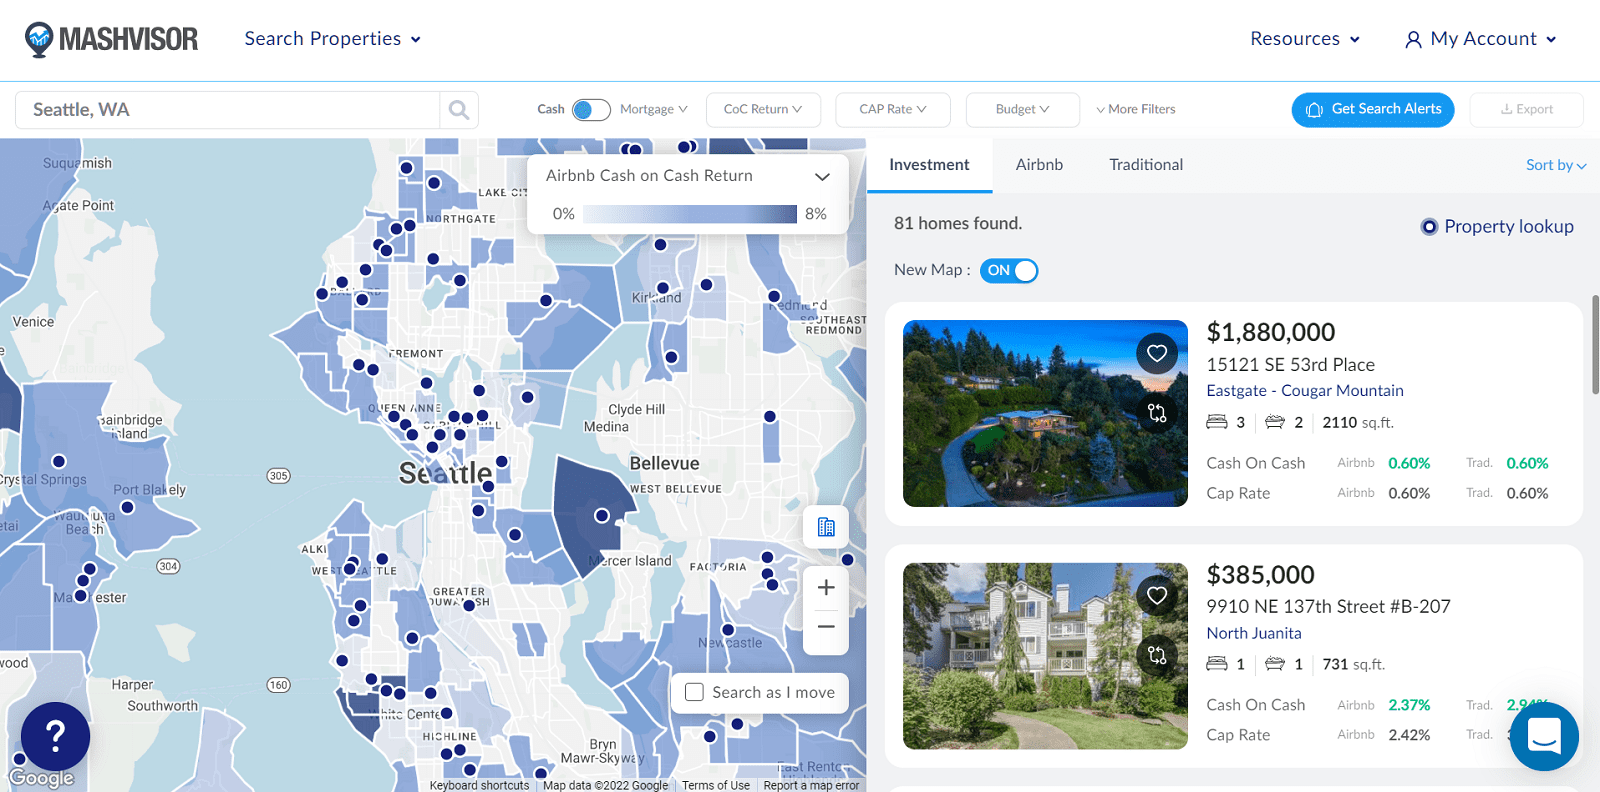This screenshot has width=1600, height=792.
Task: Switch to the Traditional tab
Action: pyautogui.click(x=1146, y=165)
